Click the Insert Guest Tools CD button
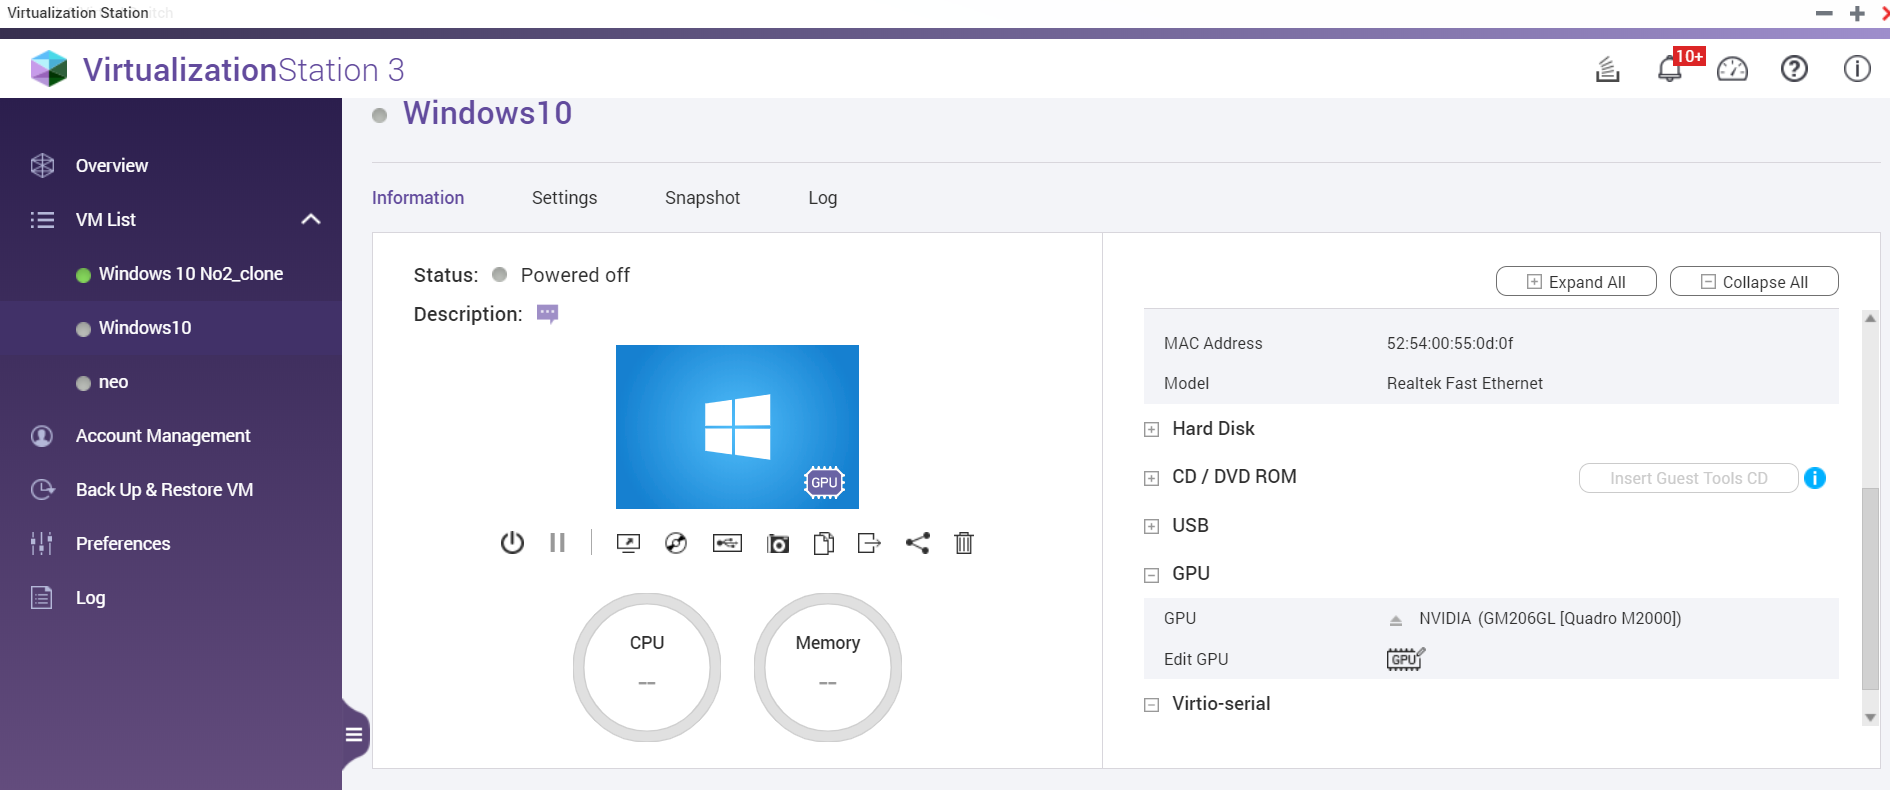The width and height of the screenshot is (1890, 790). [x=1688, y=478]
